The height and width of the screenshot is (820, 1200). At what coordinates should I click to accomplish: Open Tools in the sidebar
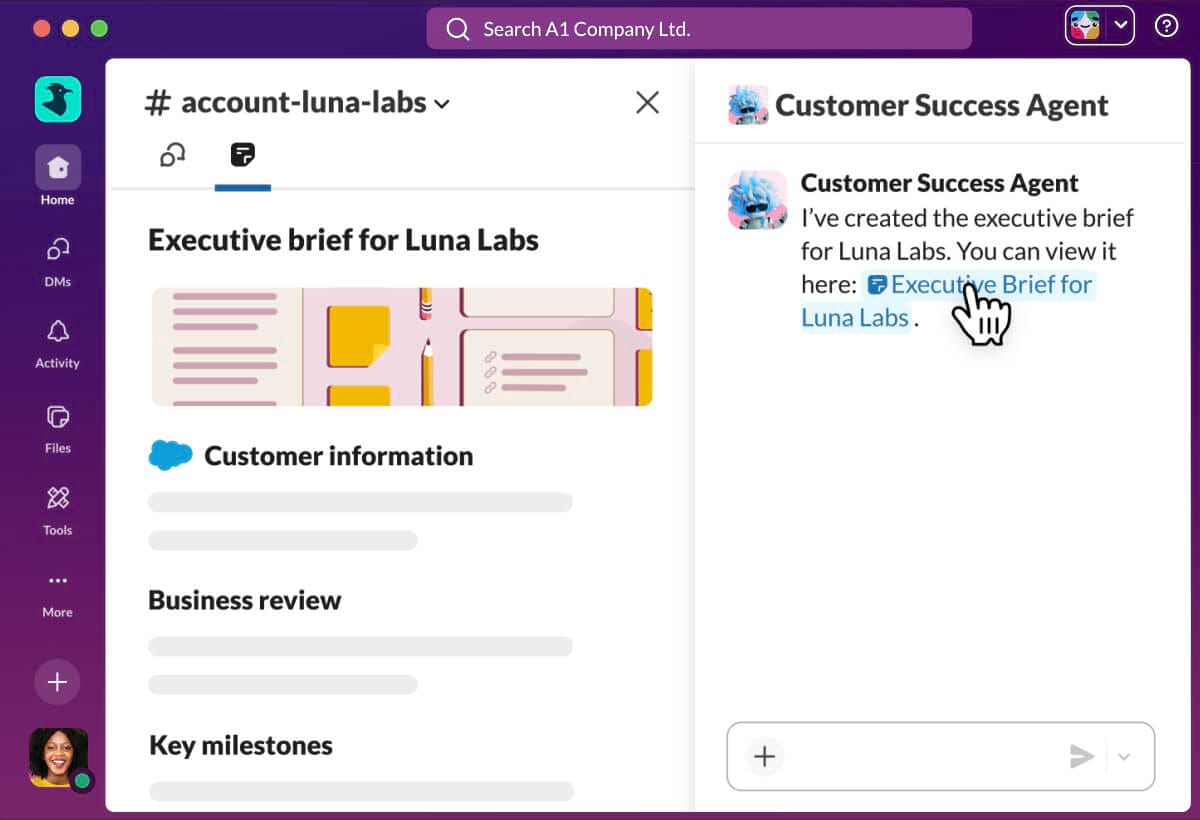click(x=58, y=510)
